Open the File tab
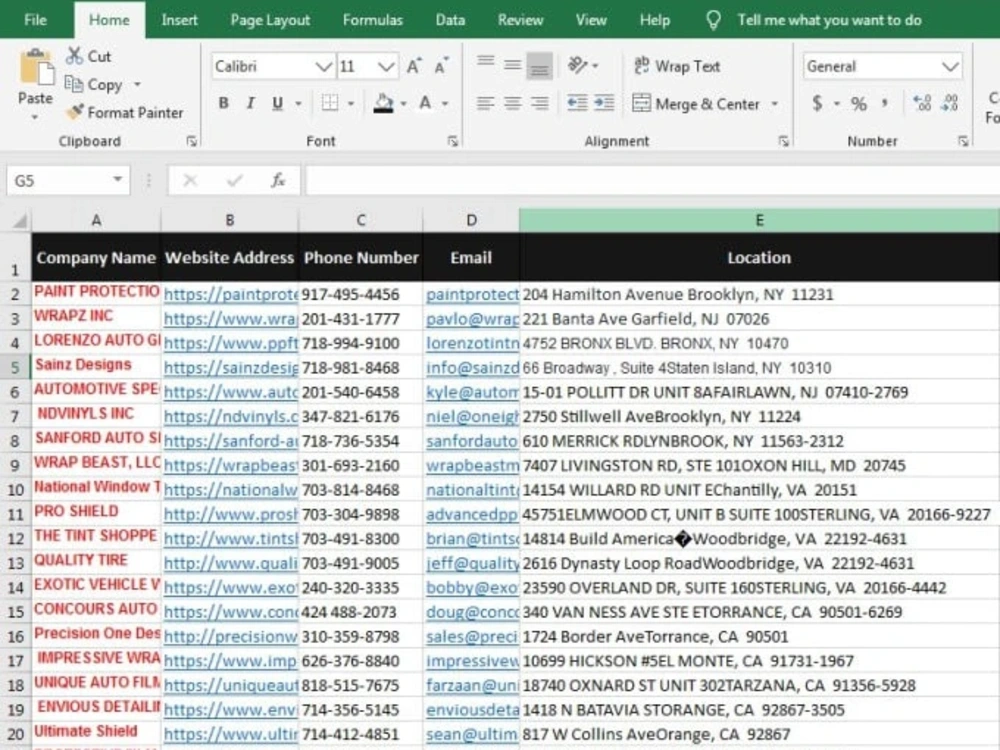This screenshot has width=1000, height=750. (36, 20)
